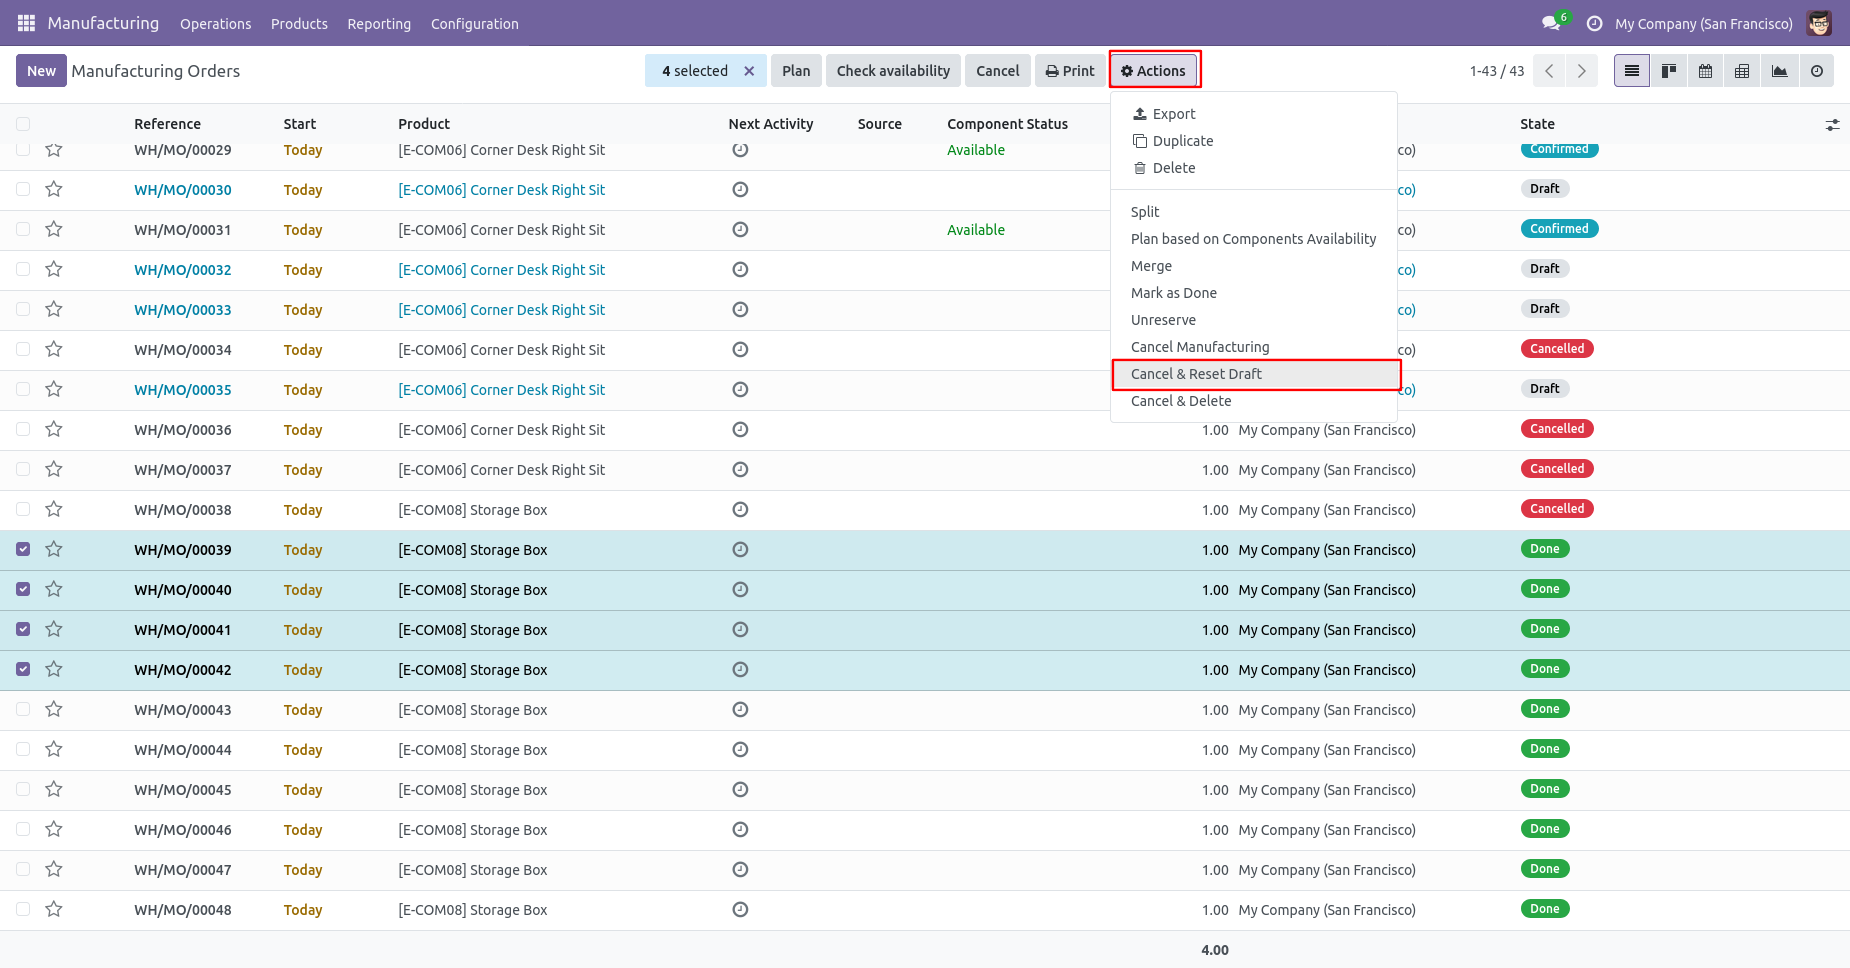Switch to list view
The height and width of the screenshot is (968, 1850).
pyautogui.click(x=1632, y=71)
